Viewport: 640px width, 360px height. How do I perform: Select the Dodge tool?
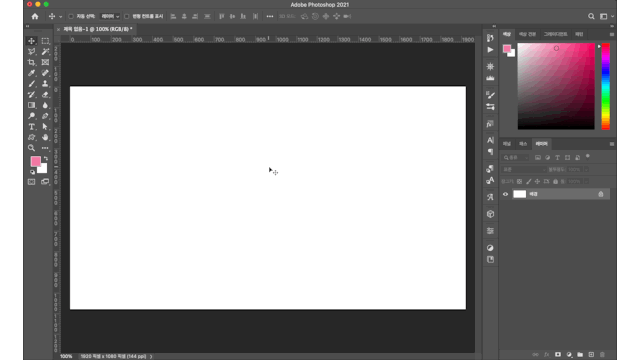(31, 116)
